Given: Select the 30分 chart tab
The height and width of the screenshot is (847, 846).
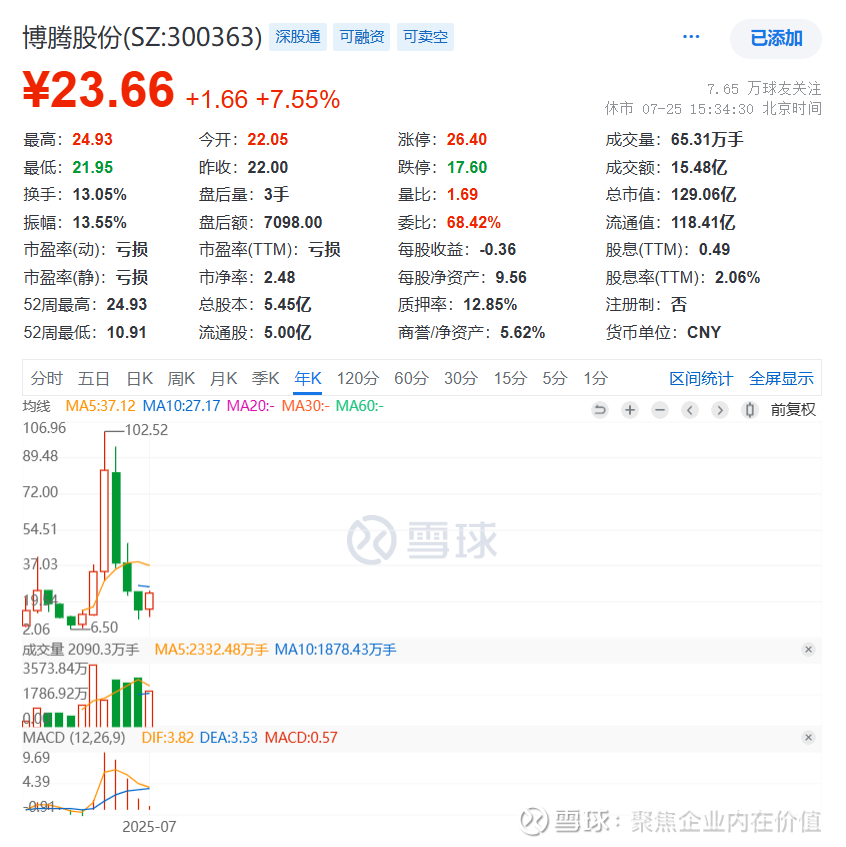Looking at the screenshot, I should [x=461, y=378].
